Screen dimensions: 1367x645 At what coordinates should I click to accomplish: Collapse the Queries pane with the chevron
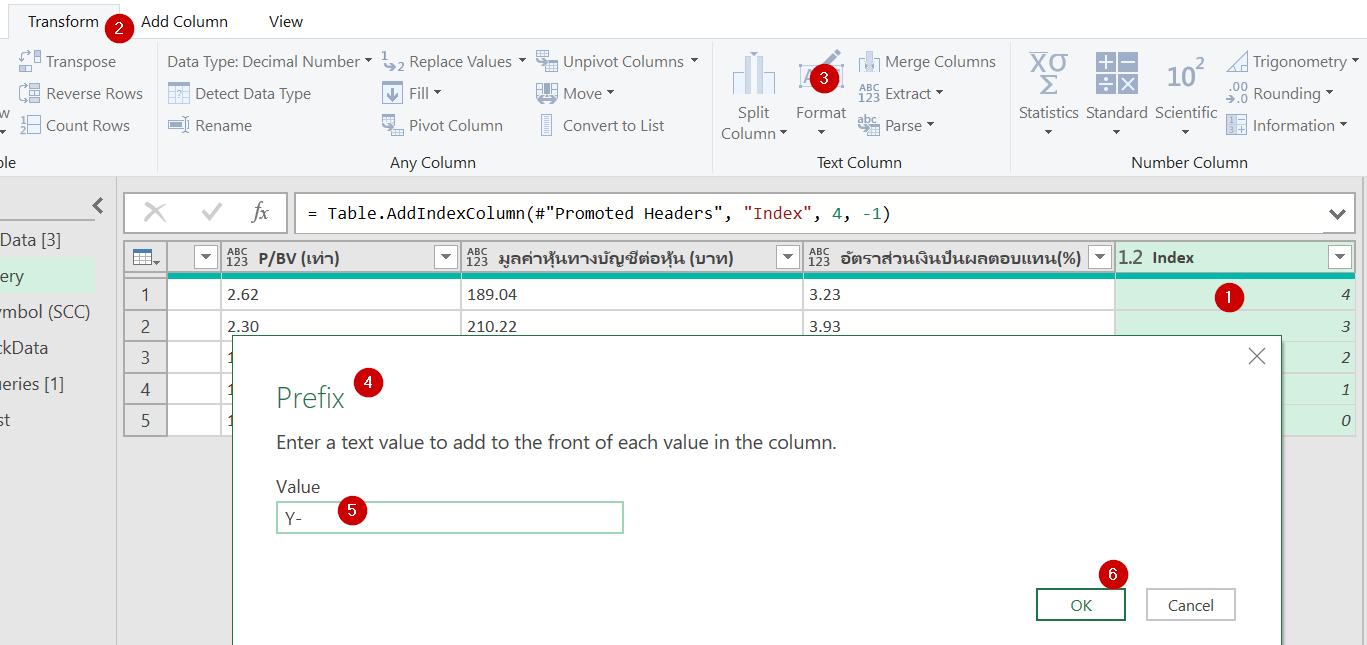98,205
